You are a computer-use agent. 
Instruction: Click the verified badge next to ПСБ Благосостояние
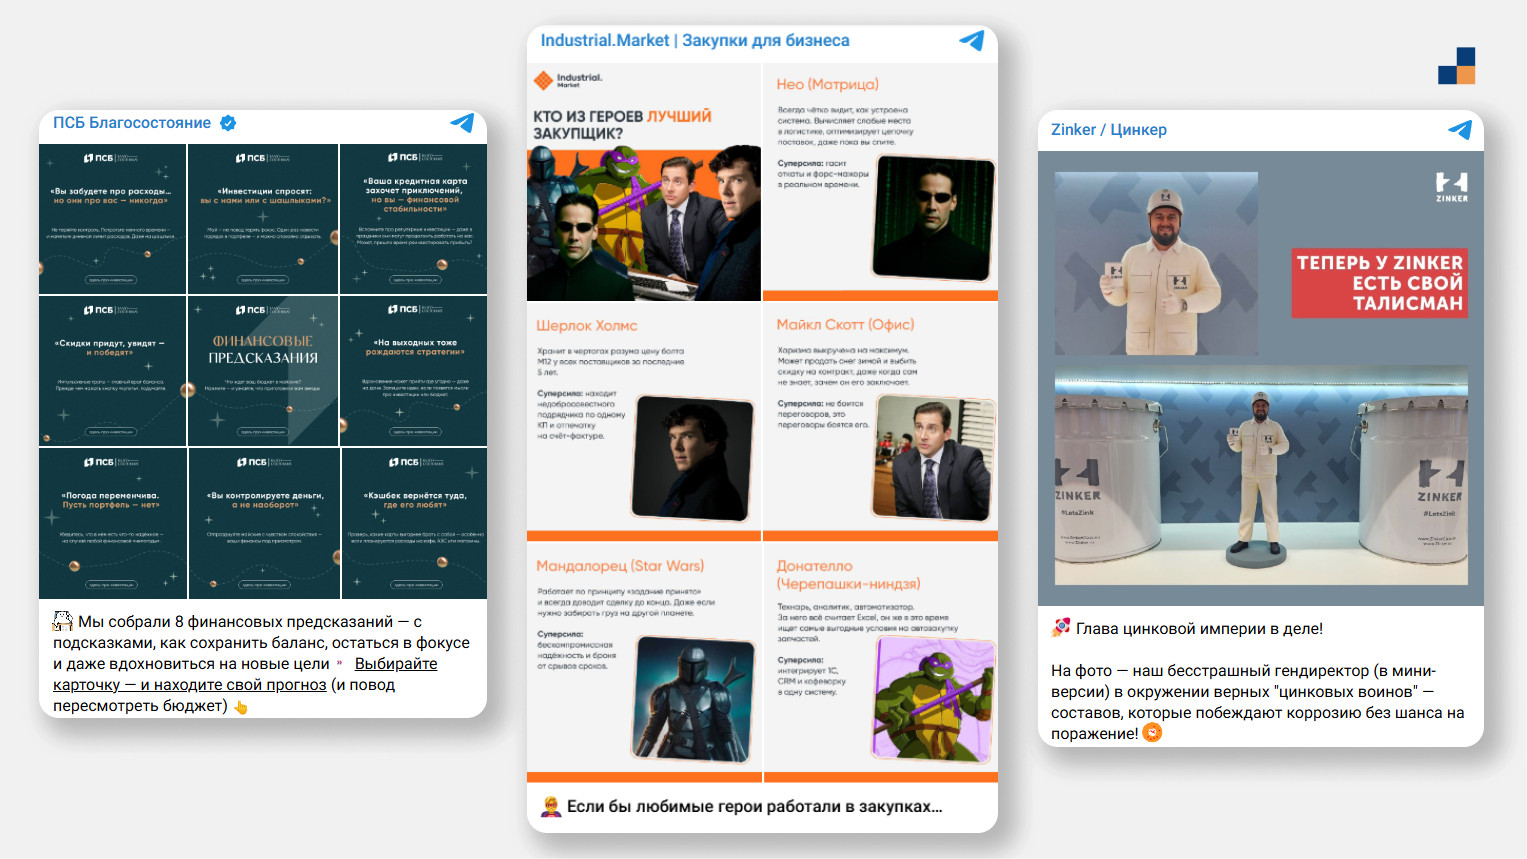point(228,123)
